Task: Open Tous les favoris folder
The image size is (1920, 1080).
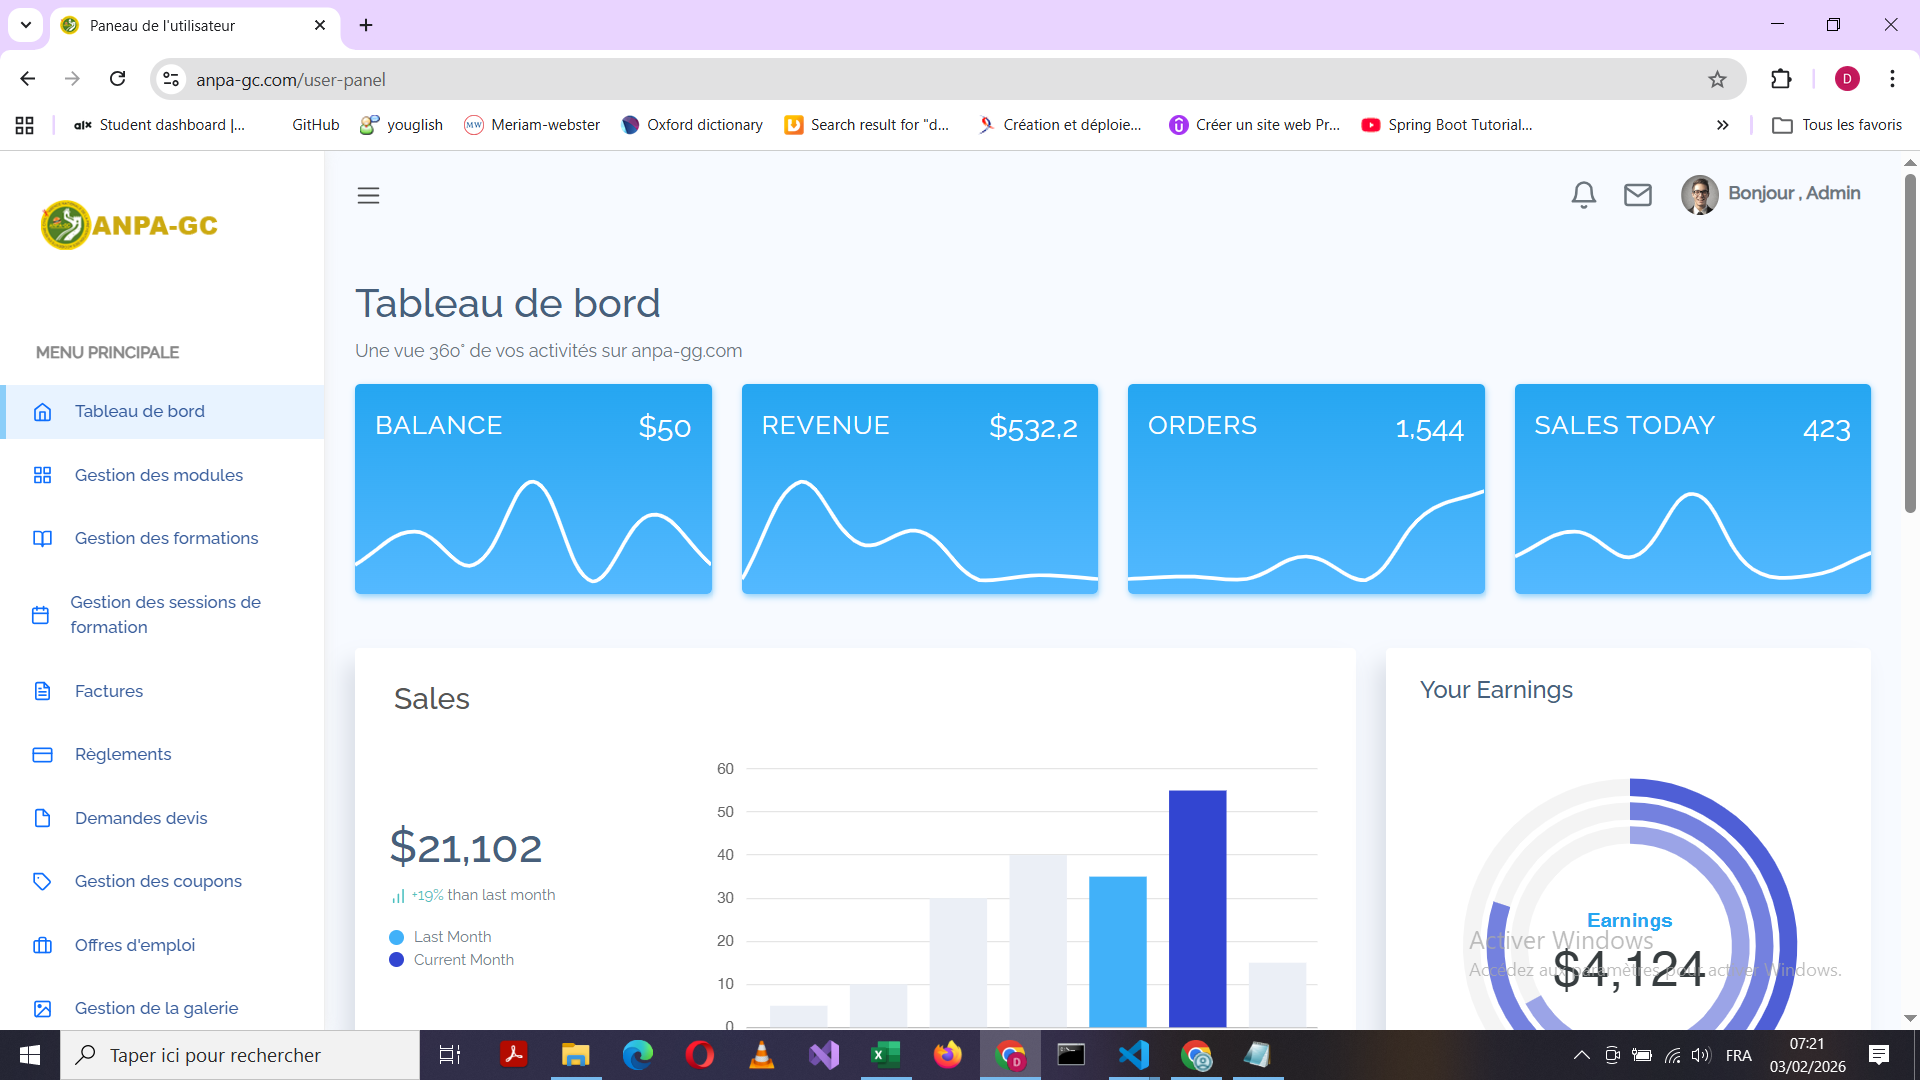Action: (1837, 125)
